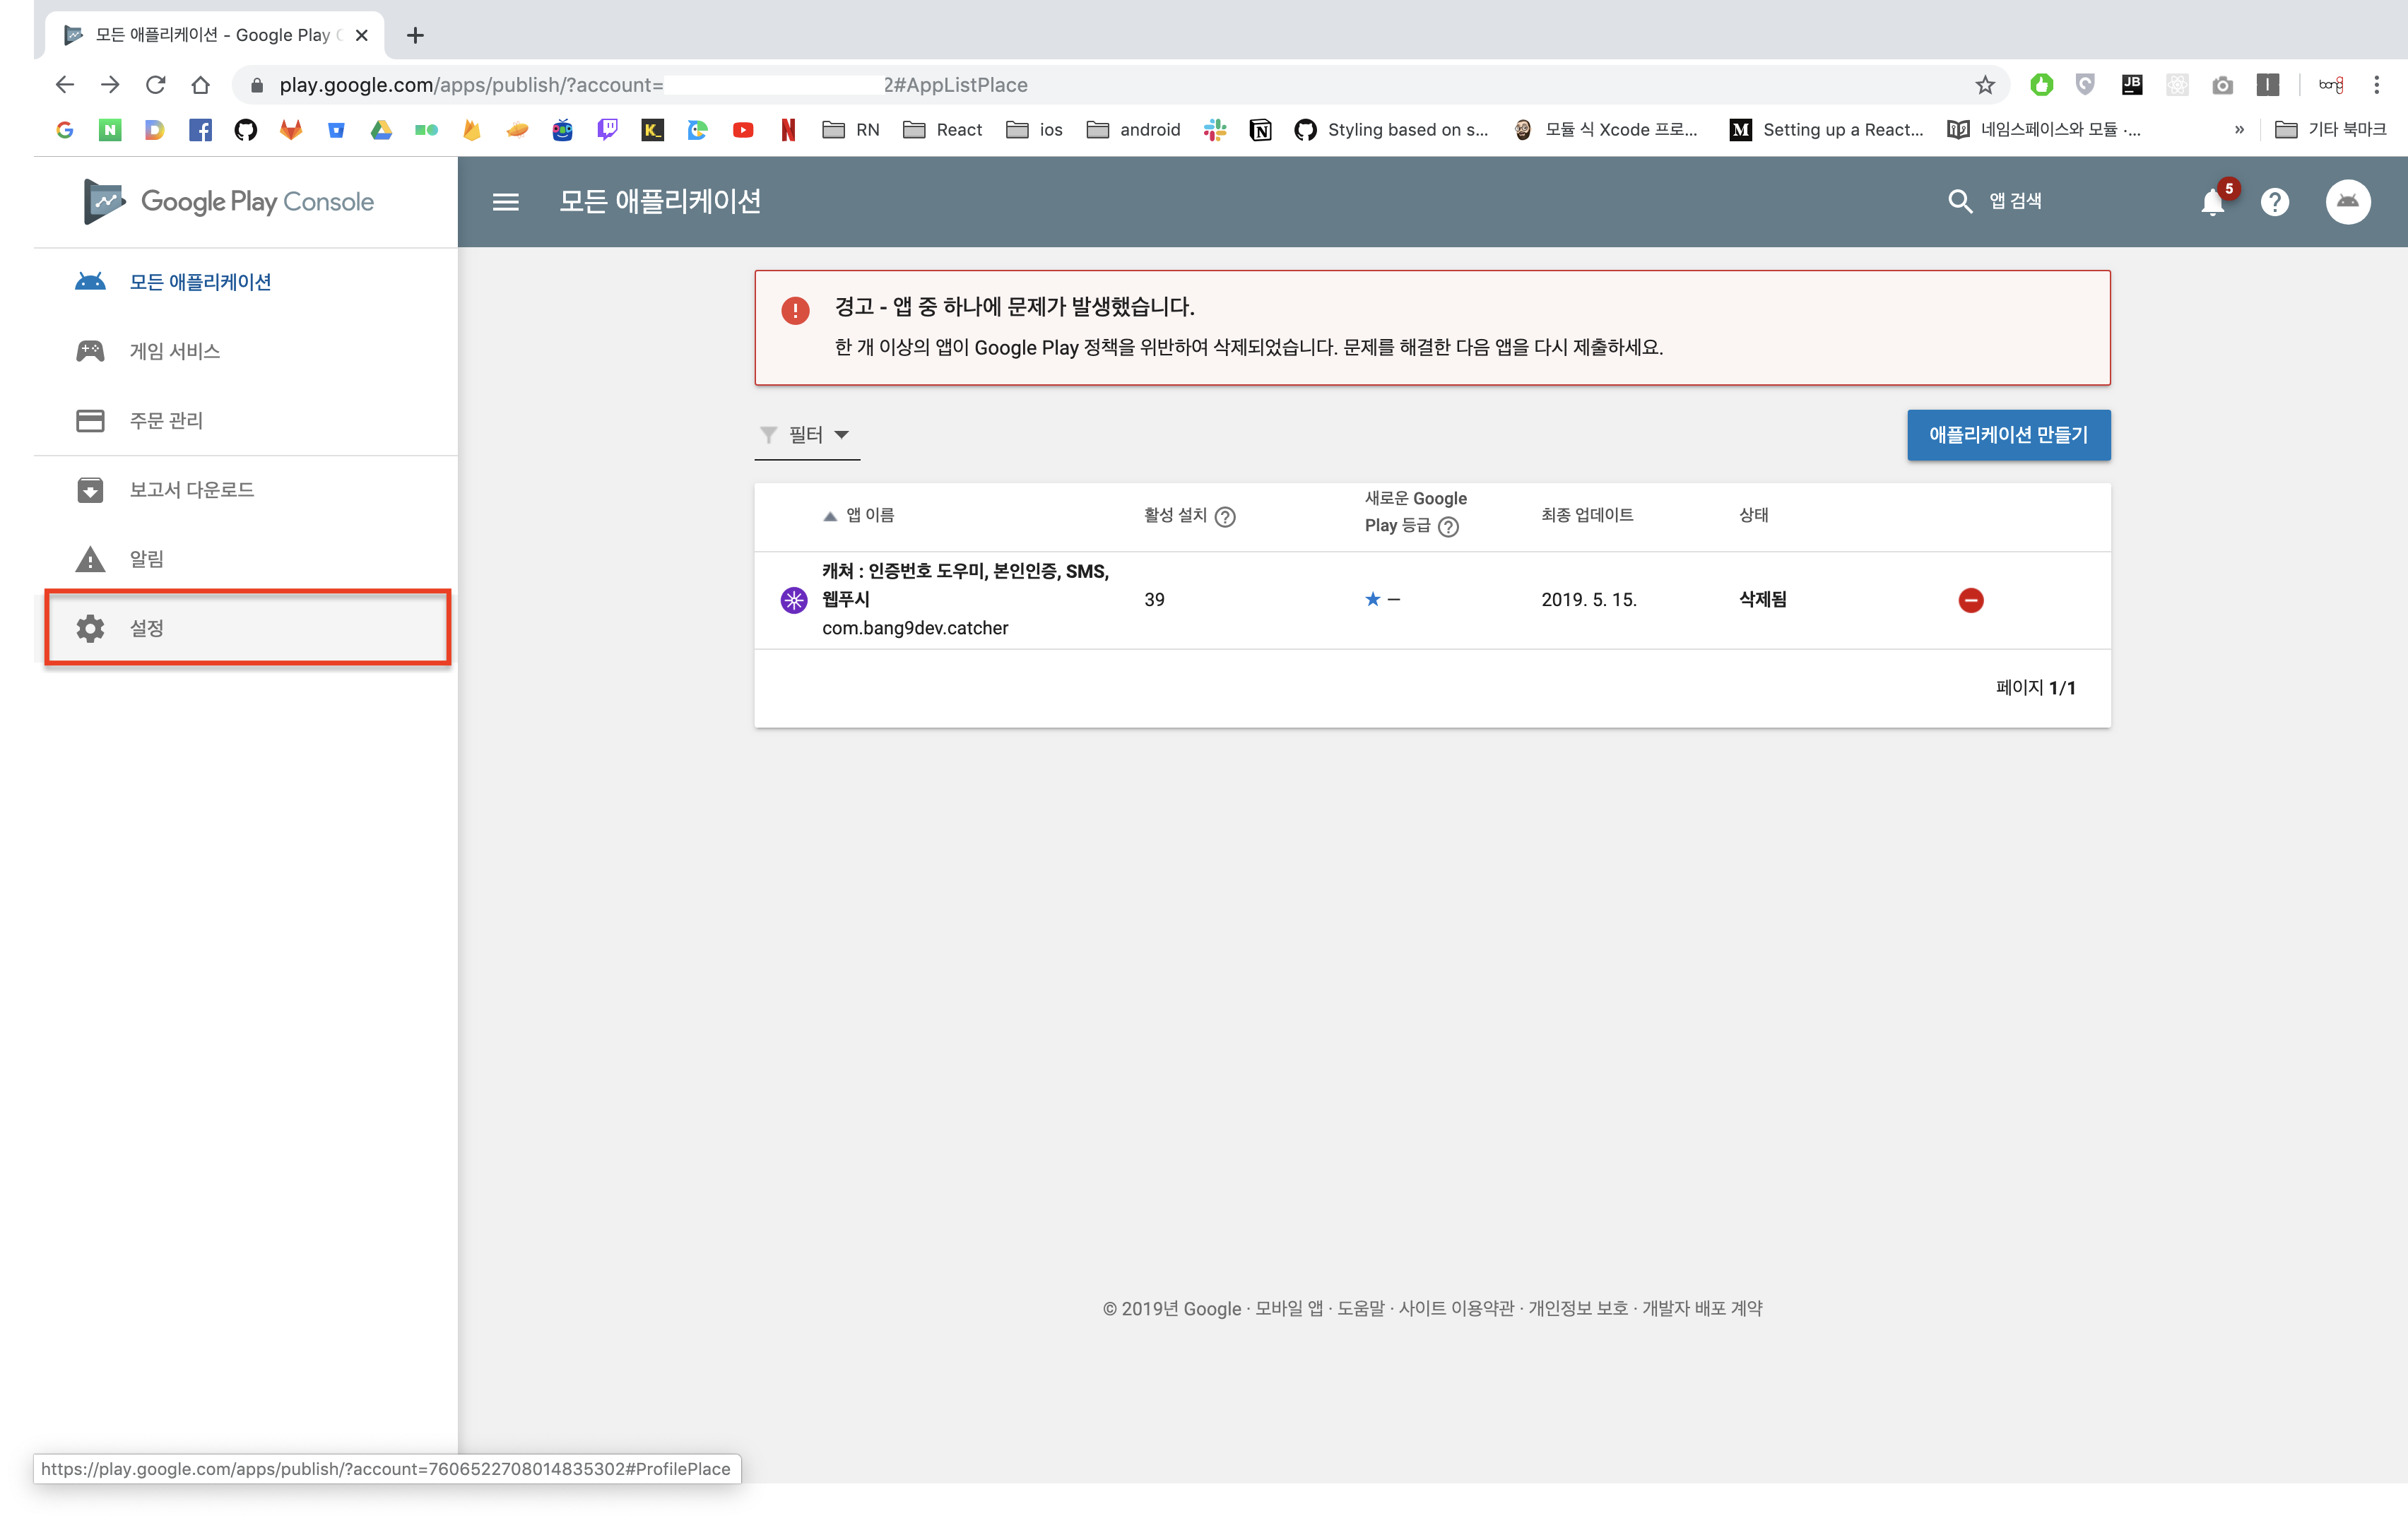Click the red removed status icon
2408x1523 pixels.
click(1970, 600)
